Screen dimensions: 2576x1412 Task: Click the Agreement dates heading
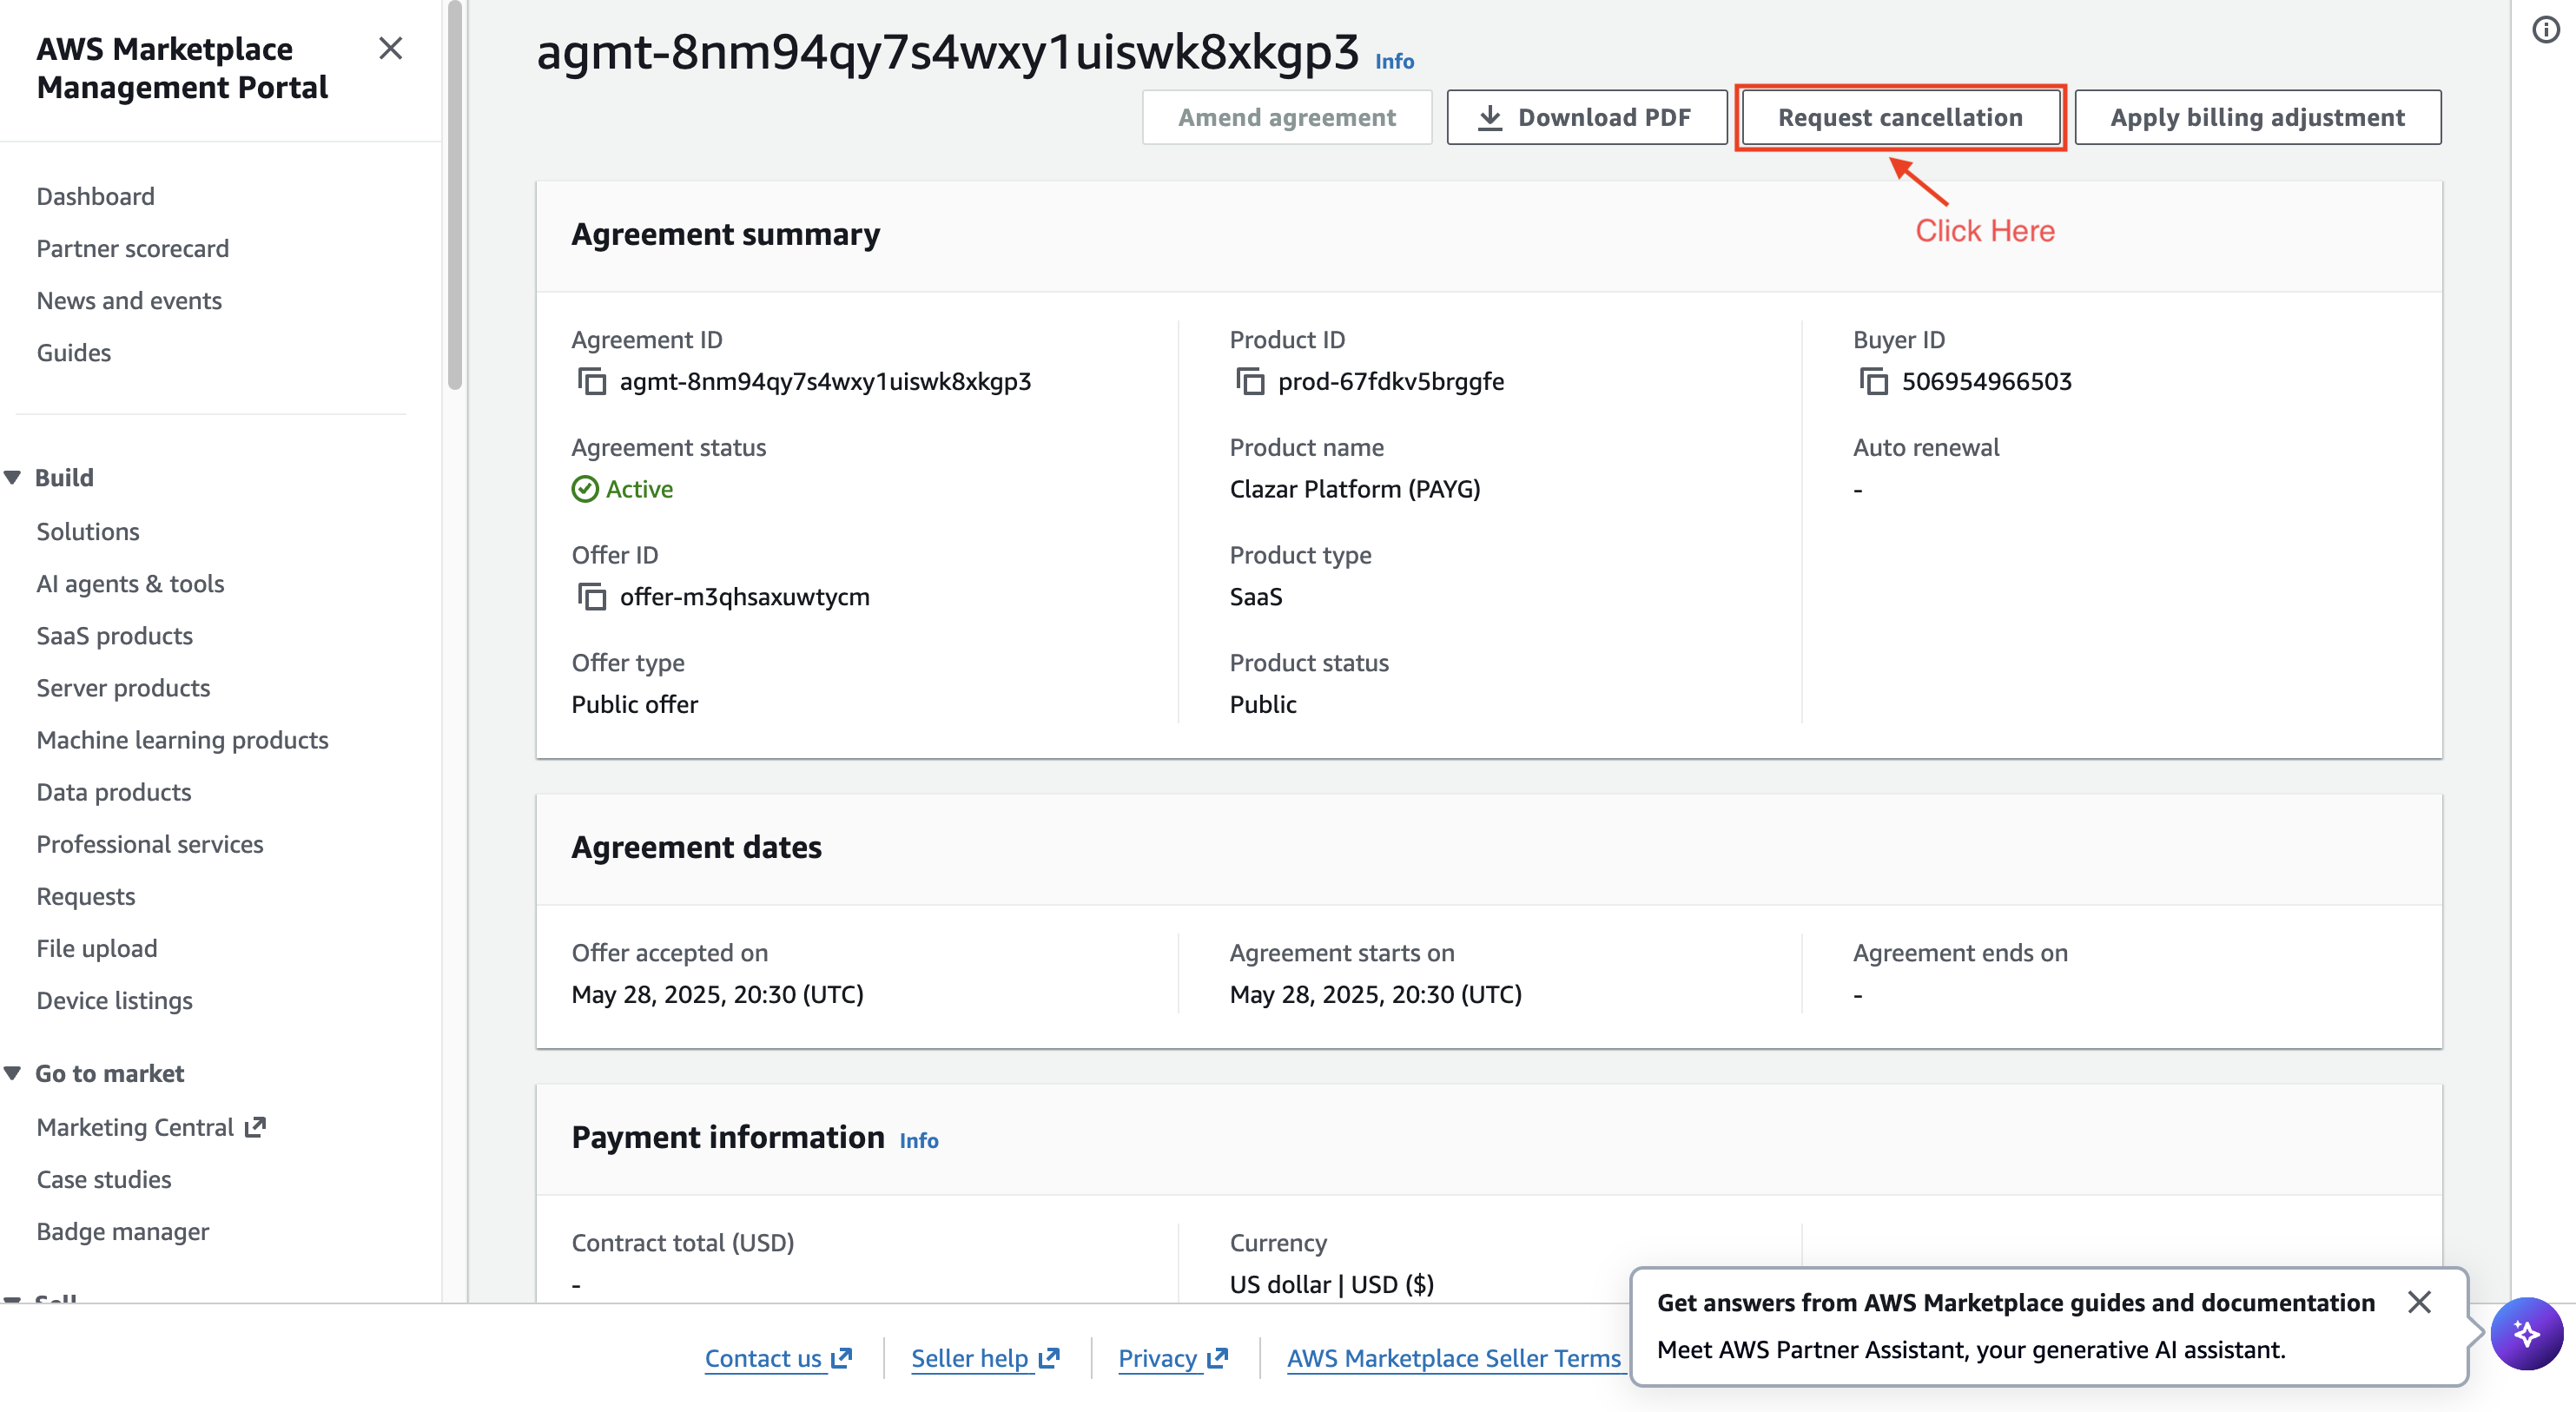tap(697, 847)
